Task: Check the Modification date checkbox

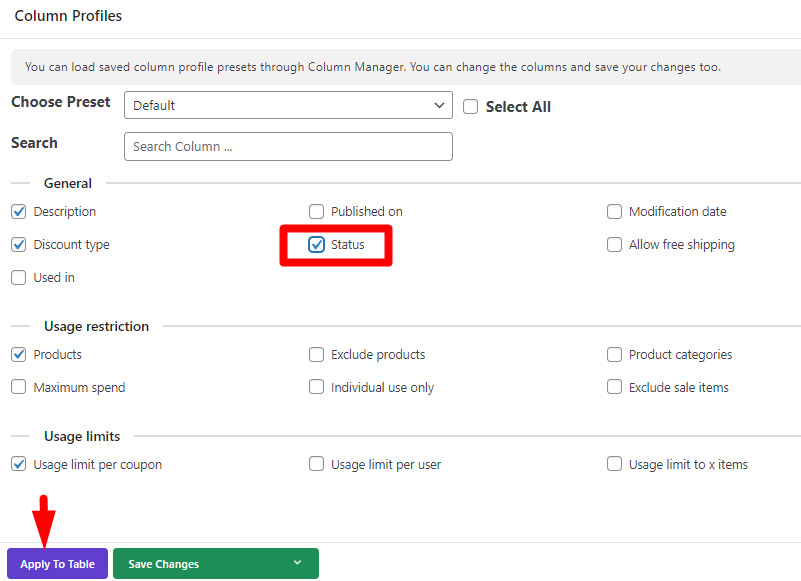Action: point(615,212)
